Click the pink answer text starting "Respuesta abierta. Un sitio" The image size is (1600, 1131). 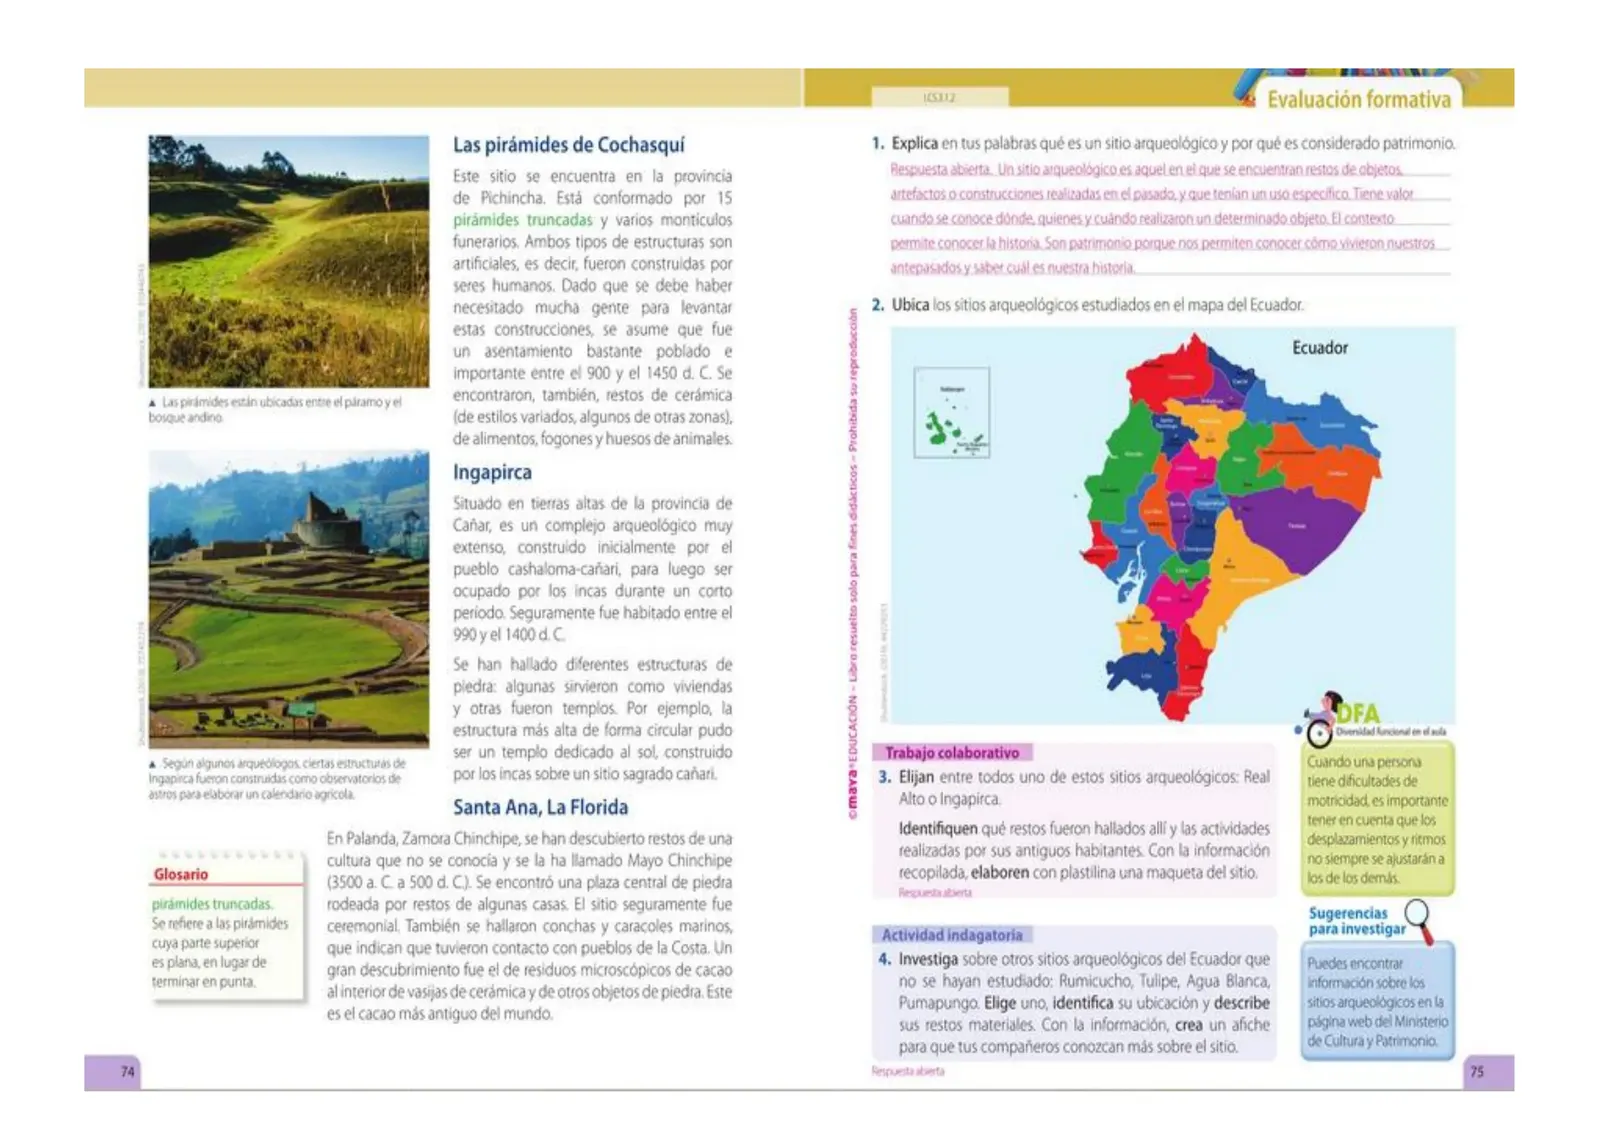click(1165, 219)
